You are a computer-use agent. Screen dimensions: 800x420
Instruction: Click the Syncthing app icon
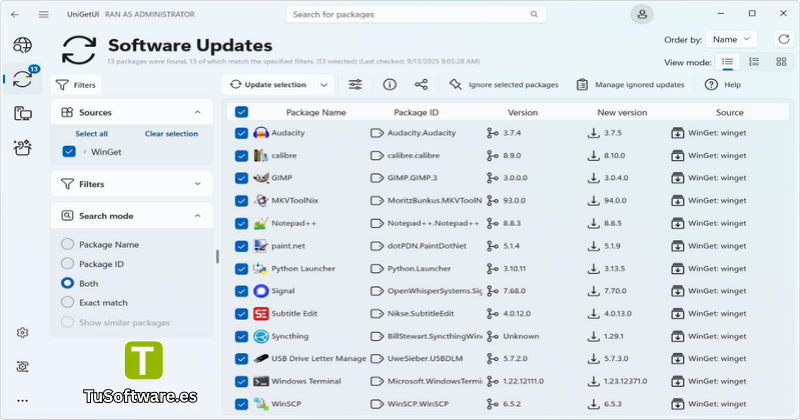261,336
